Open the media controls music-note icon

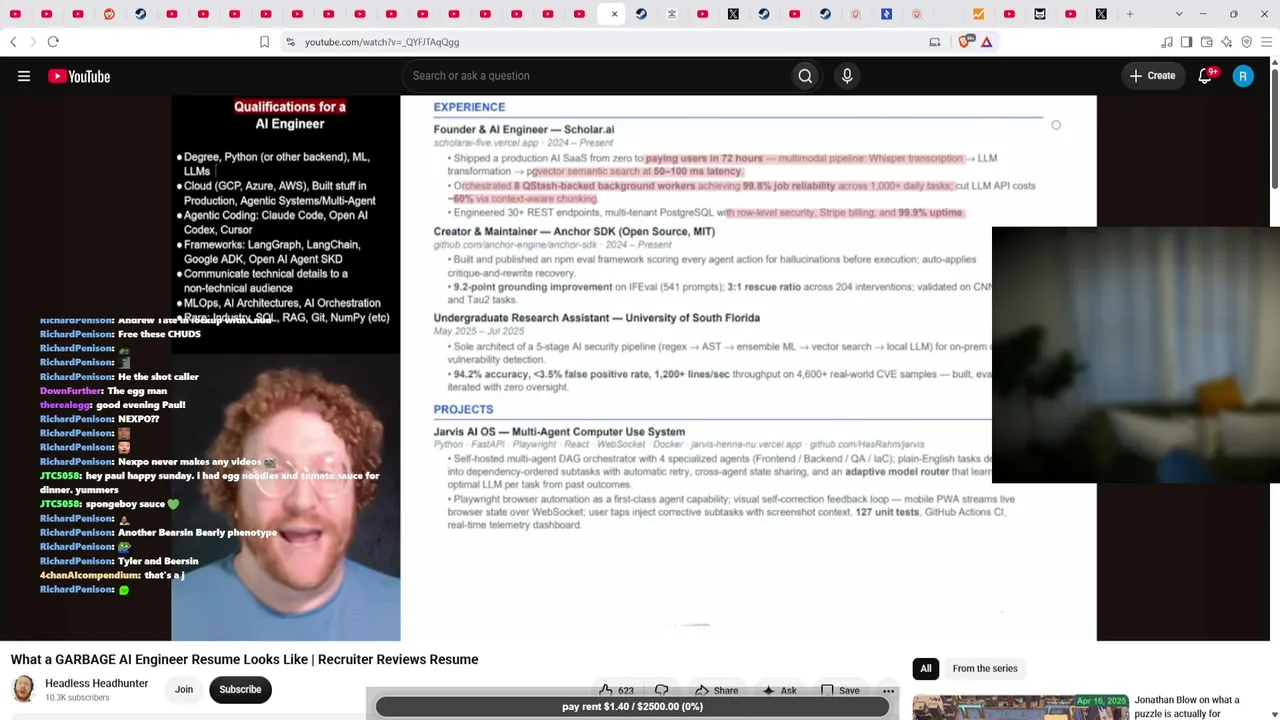(1167, 42)
